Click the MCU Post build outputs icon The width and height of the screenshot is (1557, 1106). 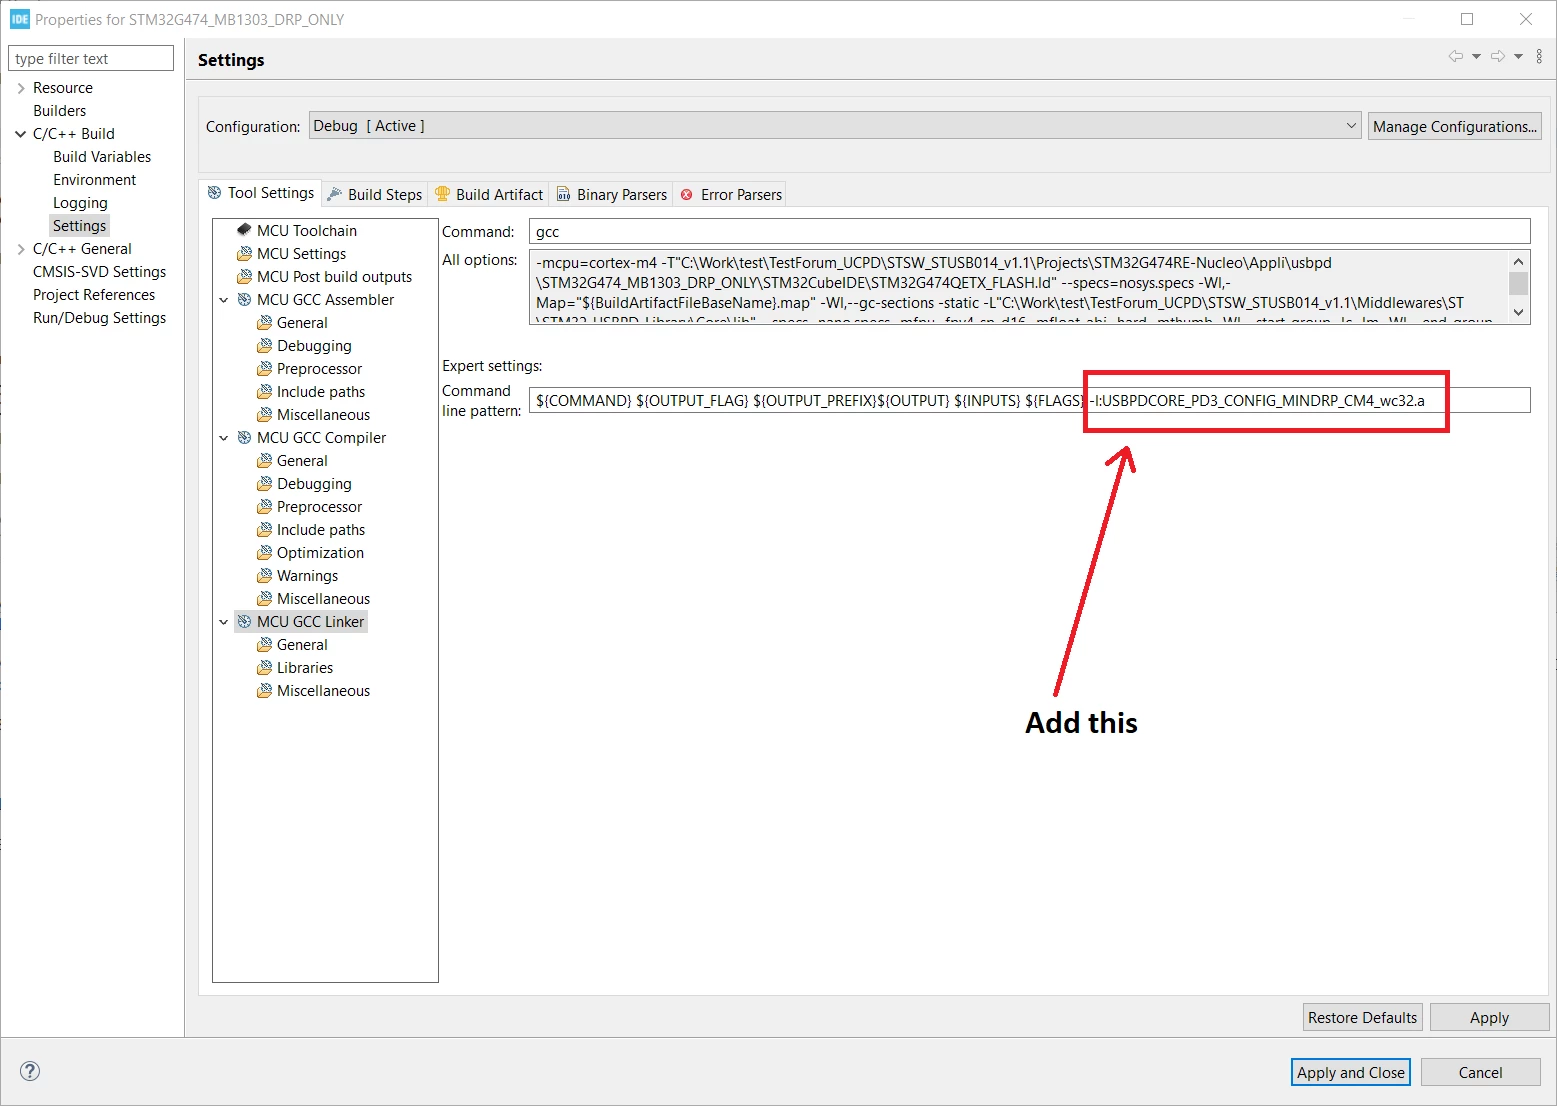coord(244,276)
